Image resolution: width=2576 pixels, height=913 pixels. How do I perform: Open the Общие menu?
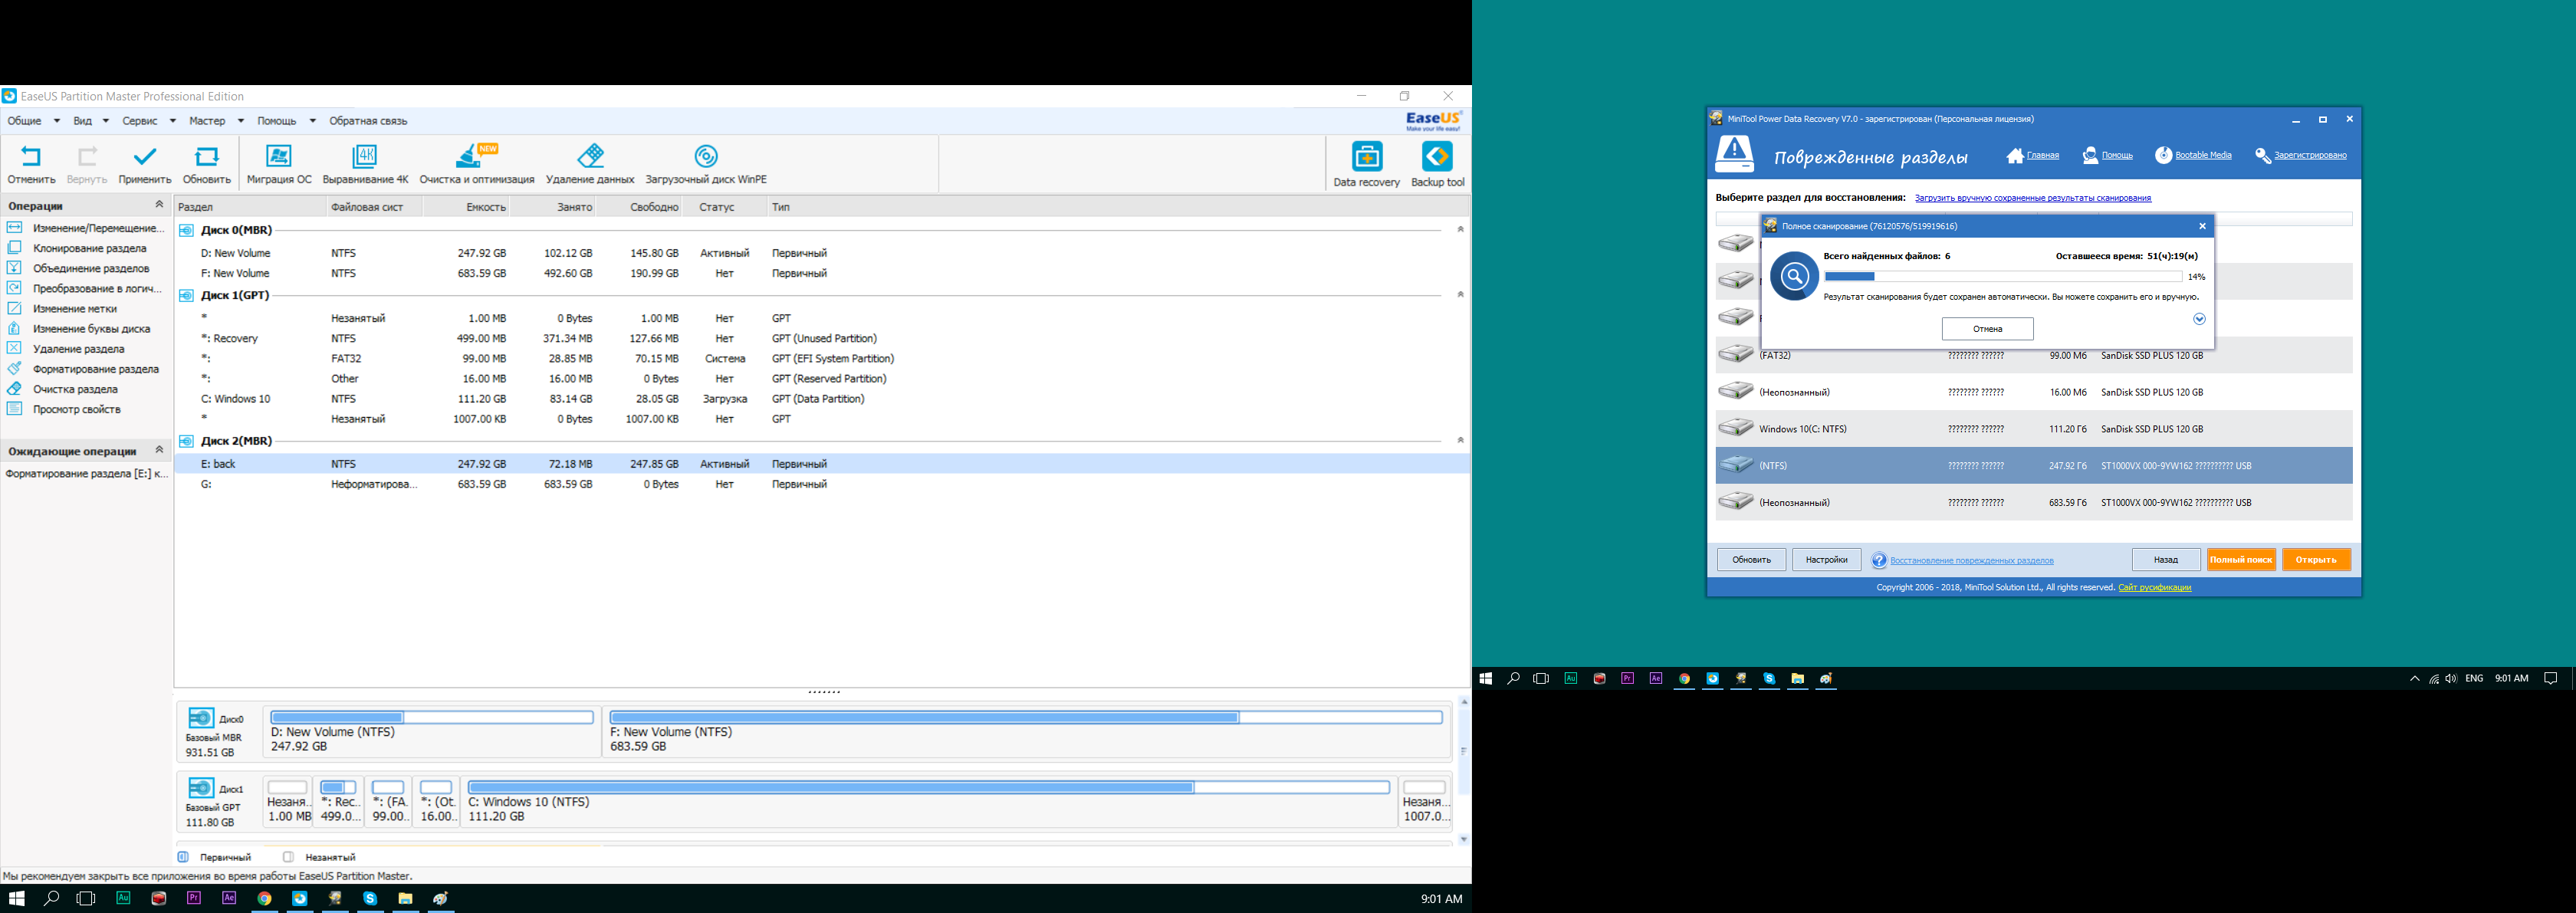click(33, 121)
